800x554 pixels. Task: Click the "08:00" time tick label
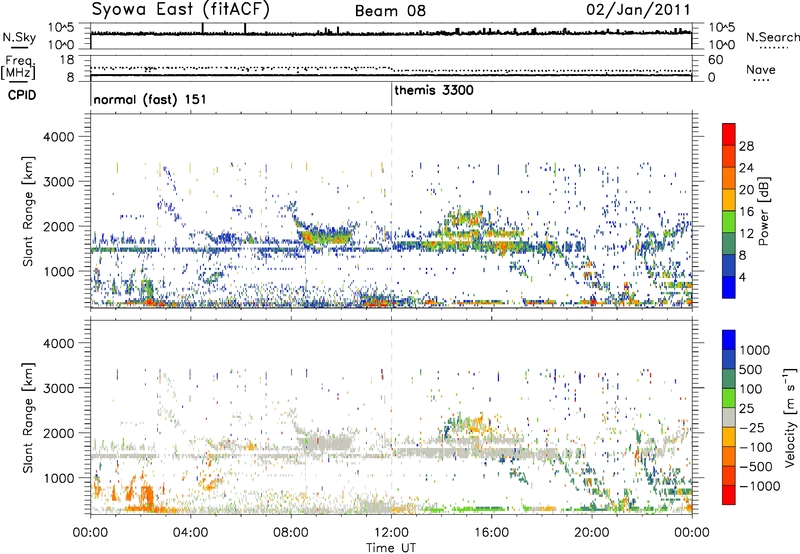point(290,533)
